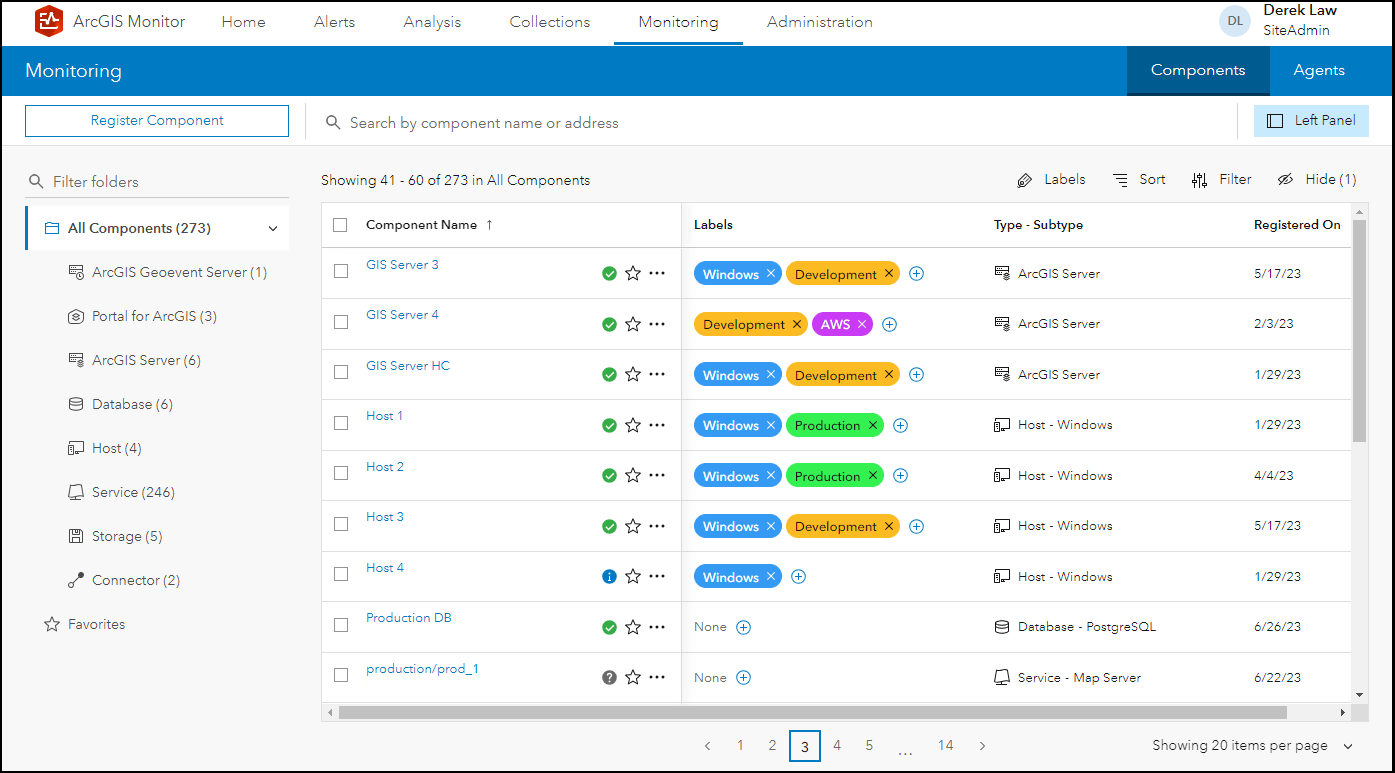Open the Home menu
This screenshot has height=773, width=1395.
pyautogui.click(x=243, y=22)
